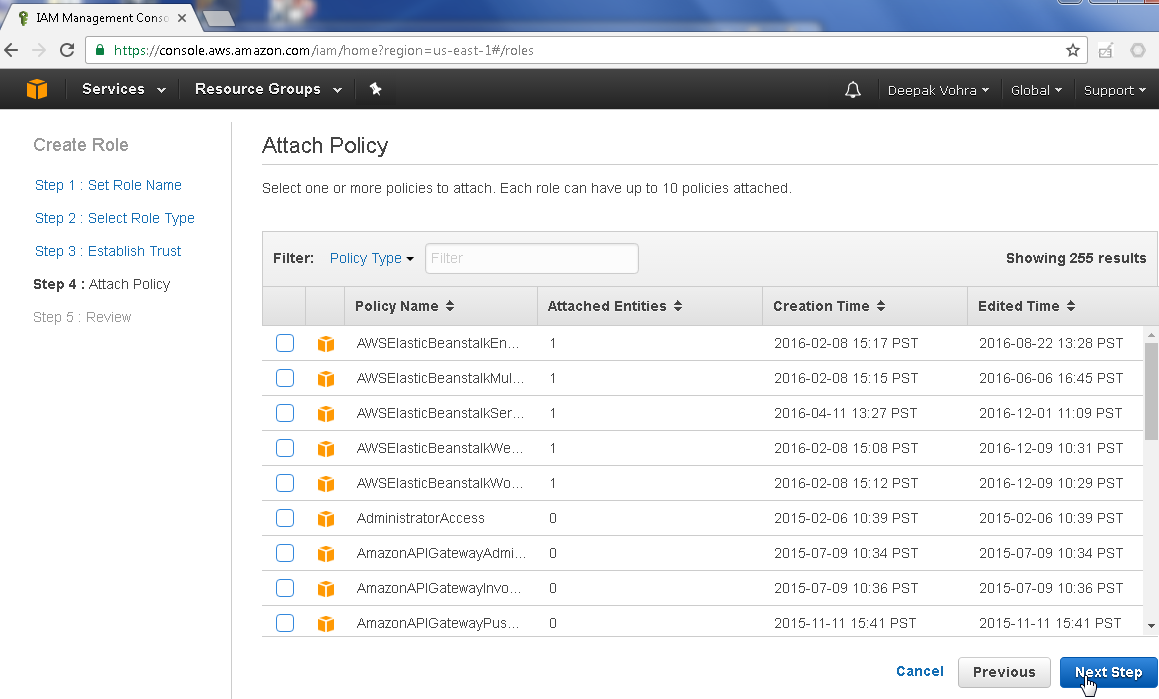Click the browser back arrow
Viewport: 1159px width, 699px height.
click(x=12, y=50)
